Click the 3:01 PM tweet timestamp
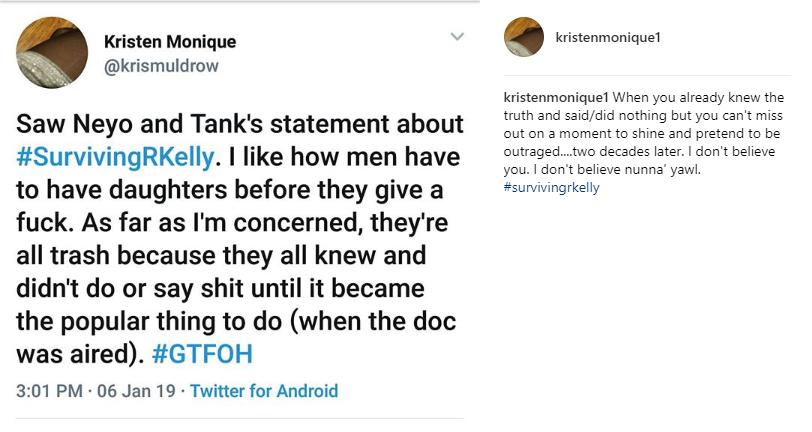 [x=50, y=391]
